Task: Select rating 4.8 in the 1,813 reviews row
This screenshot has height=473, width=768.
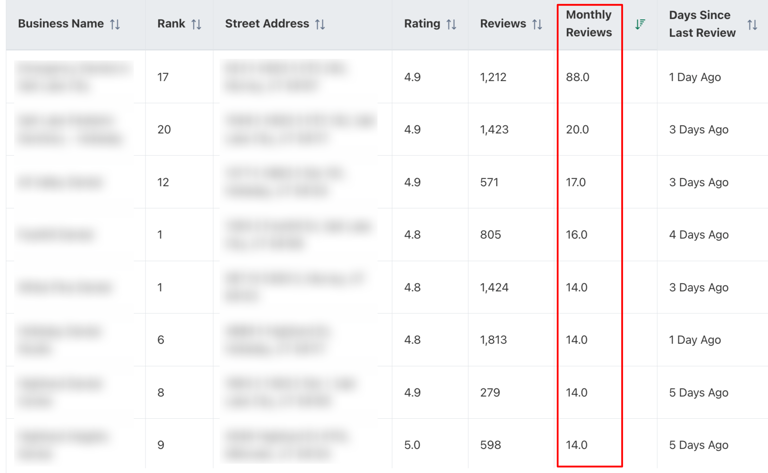Action: (x=412, y=340)
